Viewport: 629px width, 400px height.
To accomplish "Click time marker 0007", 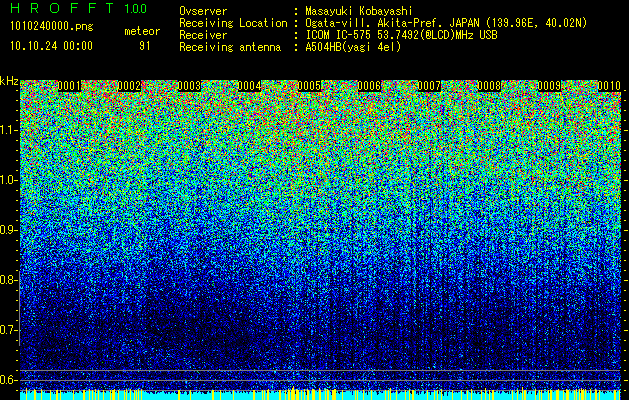I will coord(429,86).
